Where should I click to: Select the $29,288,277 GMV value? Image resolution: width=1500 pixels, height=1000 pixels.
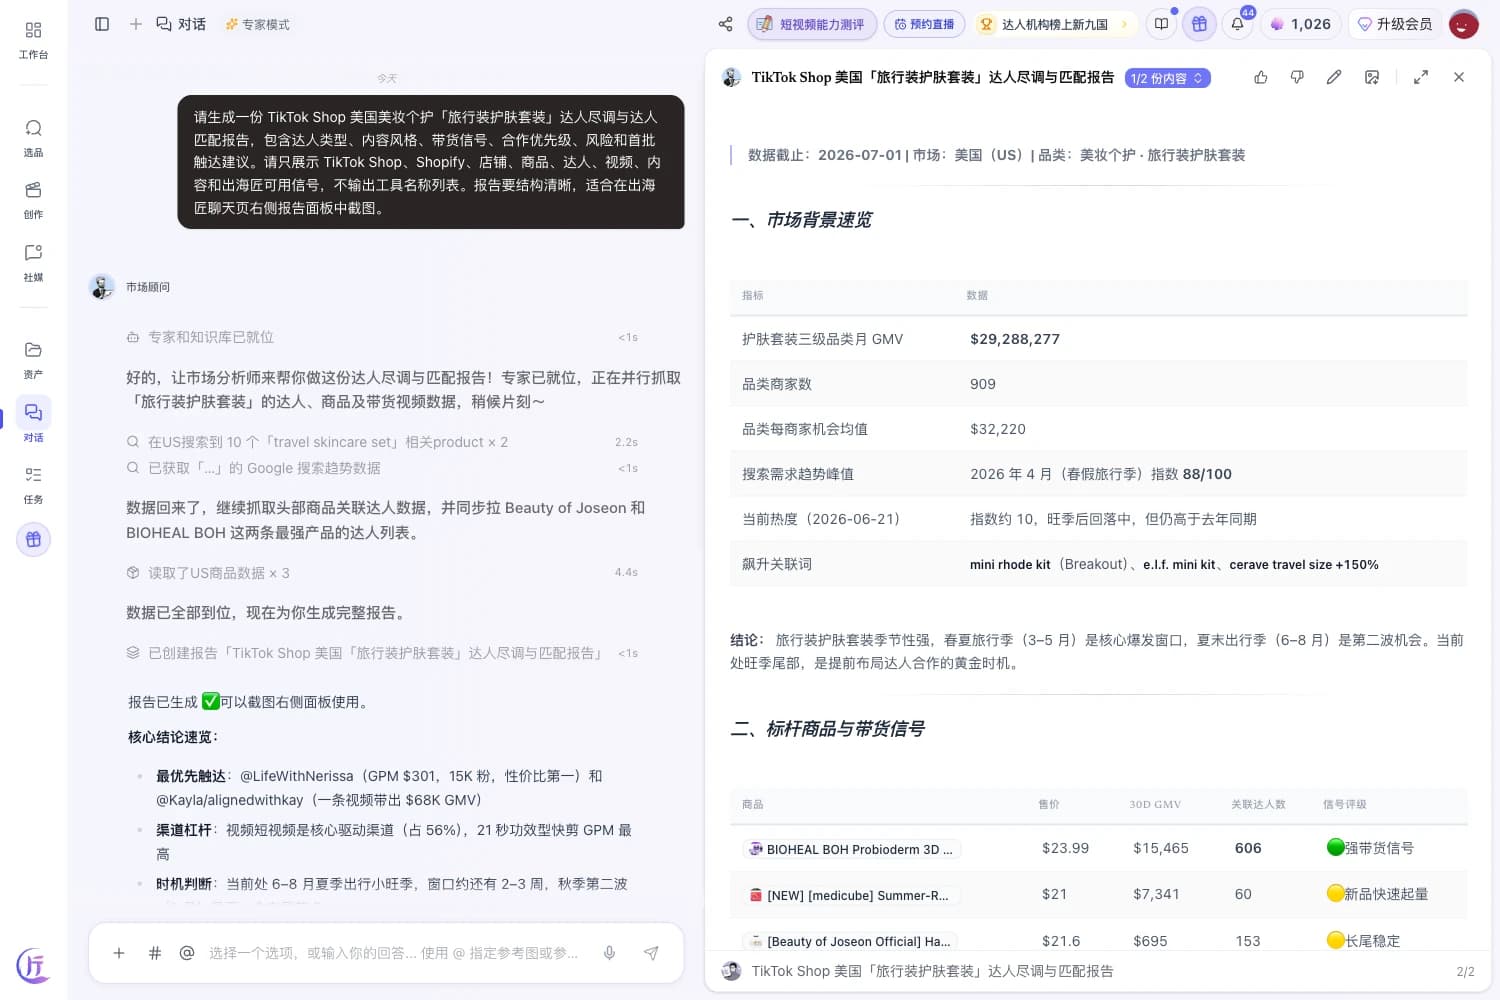[1014, 339]
